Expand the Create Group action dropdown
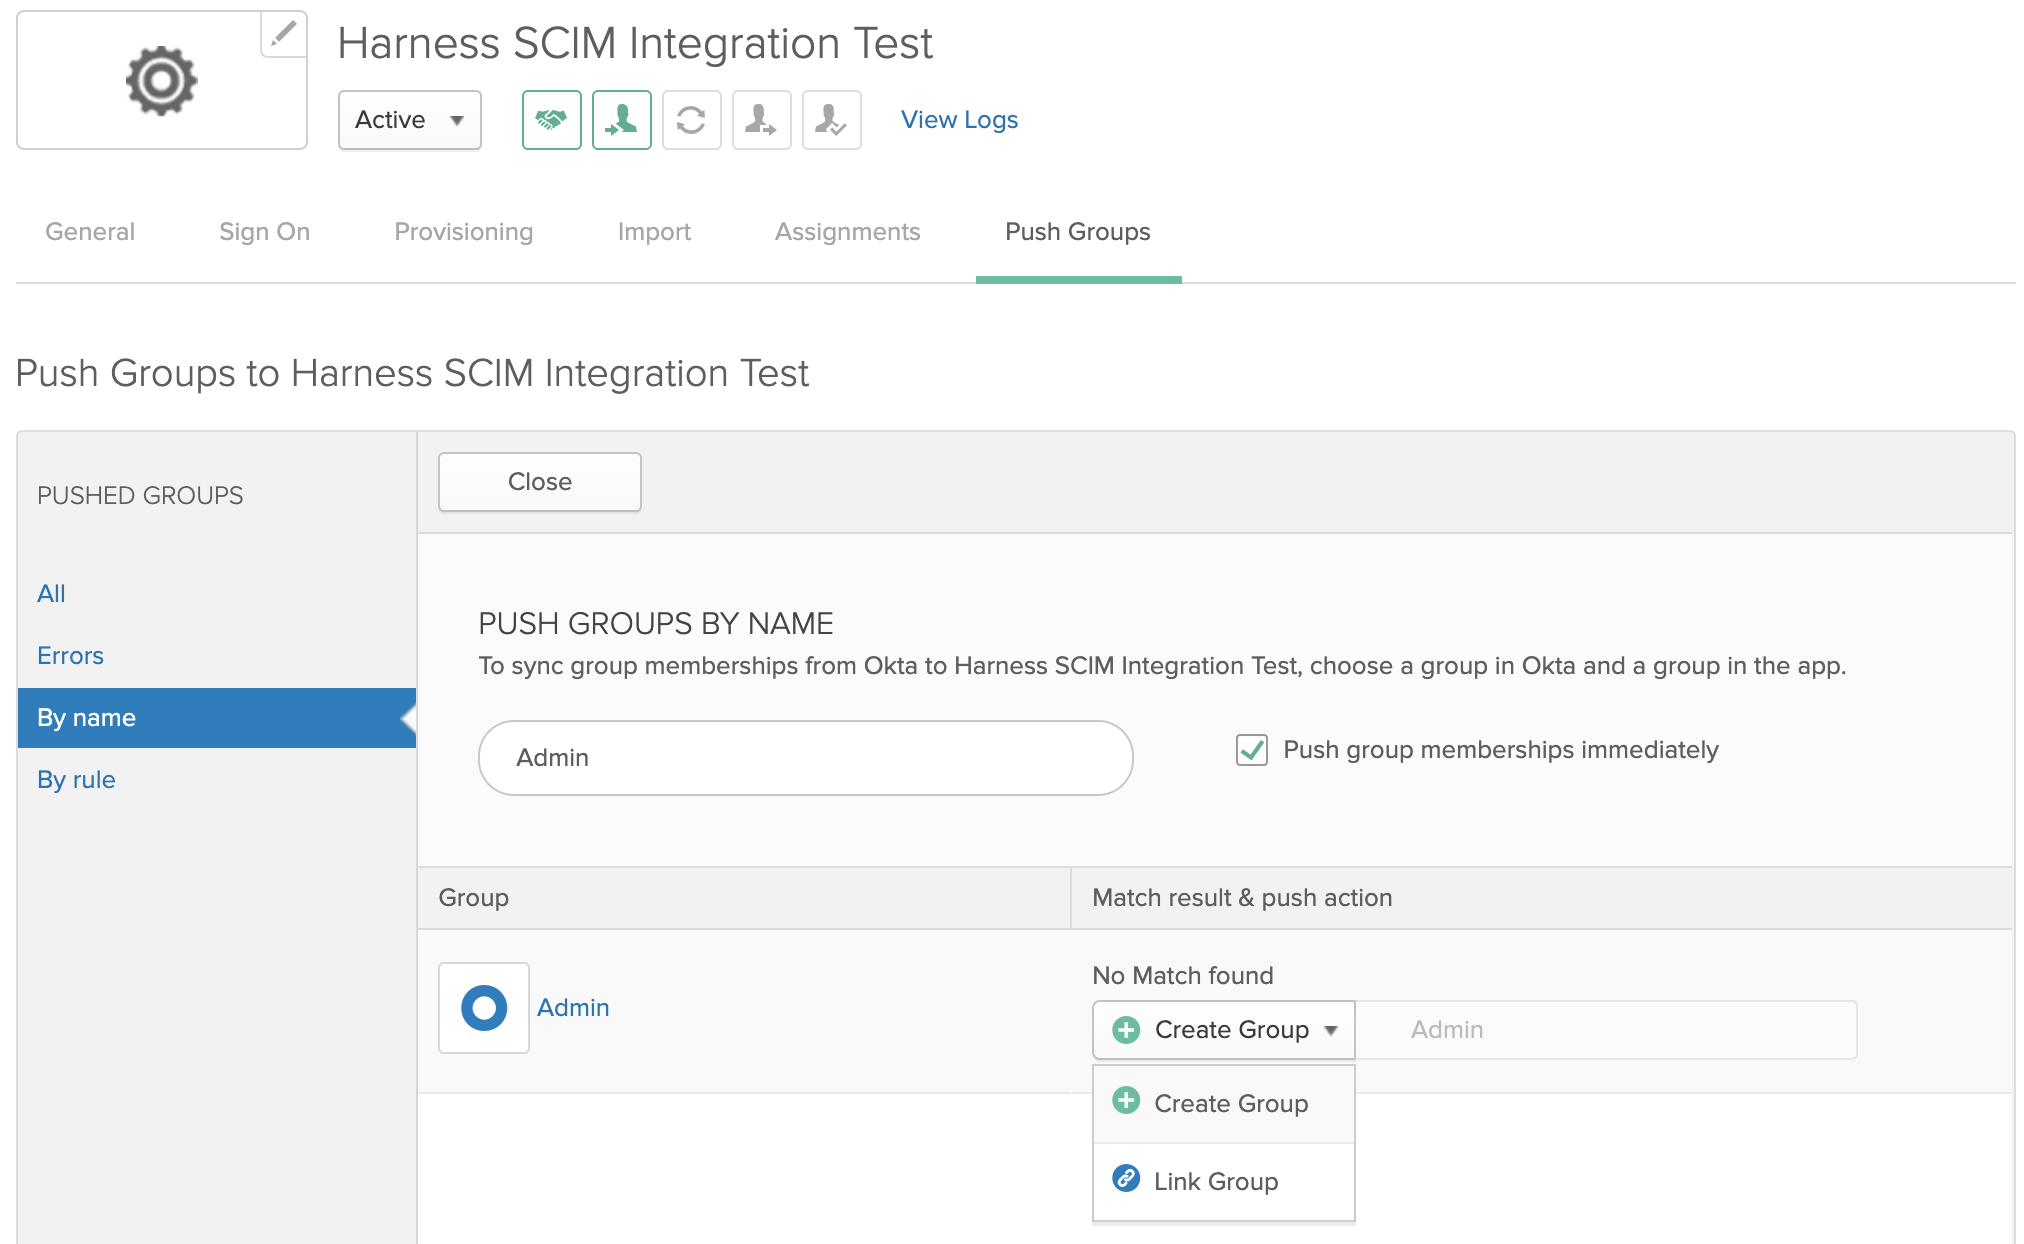This screenshot has width=2024, height=1244. pos(1224,1030)
